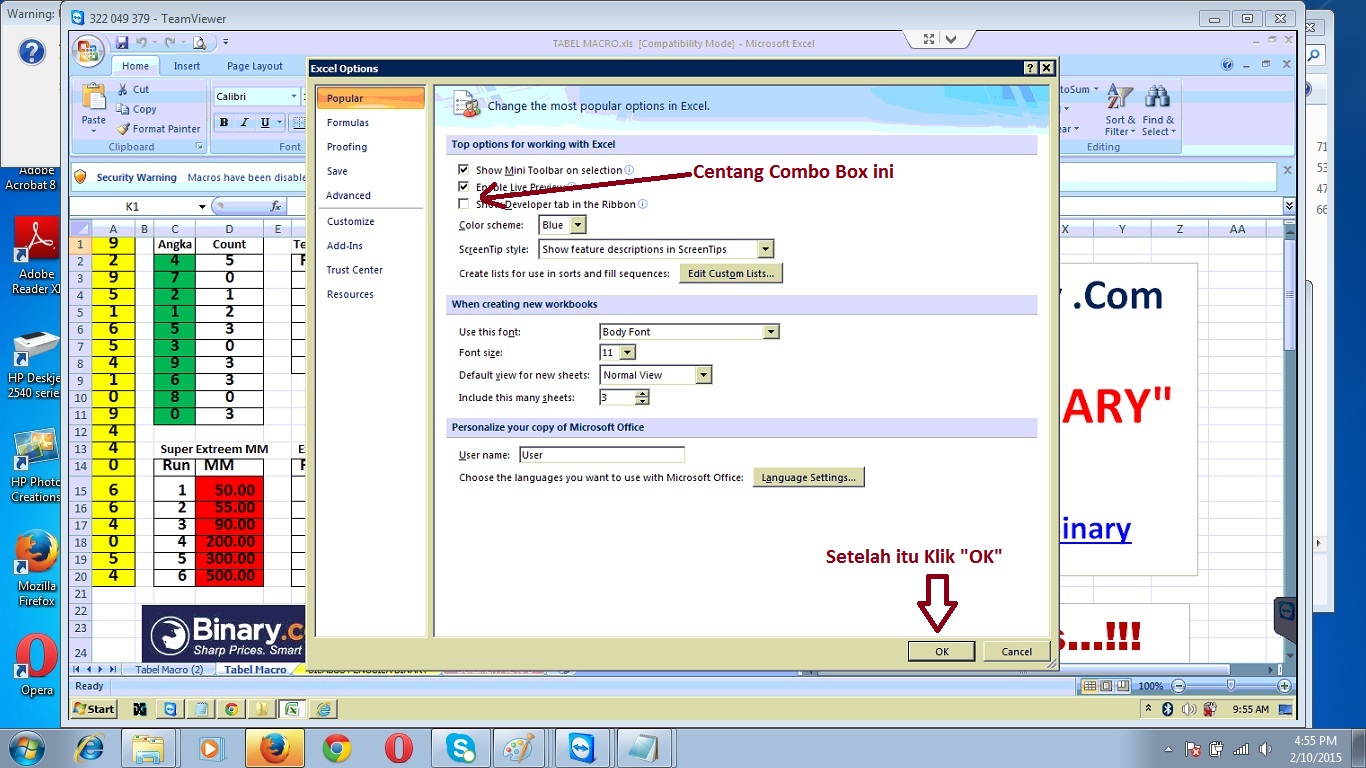Open Skype from the Windows taskbar
1366x768 pixels.
[460, 748]
